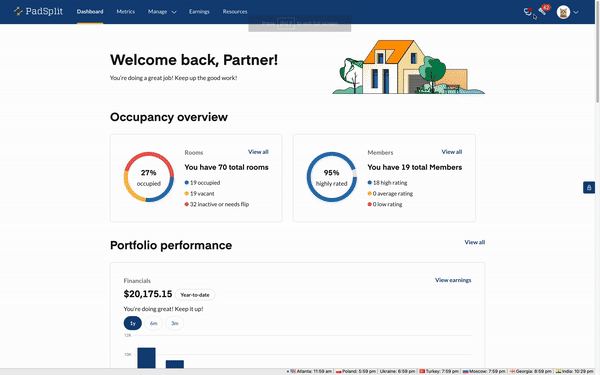The width and height of the screenshot is (600, 375).
Task: Click the members rating donut chart
Action: pos(331,177)
